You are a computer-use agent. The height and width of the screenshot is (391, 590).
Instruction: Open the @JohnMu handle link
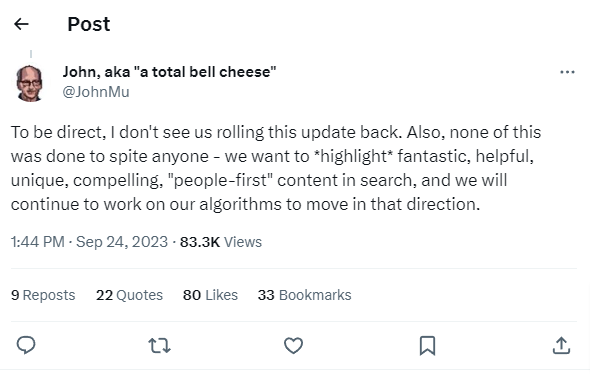(96, 92)
